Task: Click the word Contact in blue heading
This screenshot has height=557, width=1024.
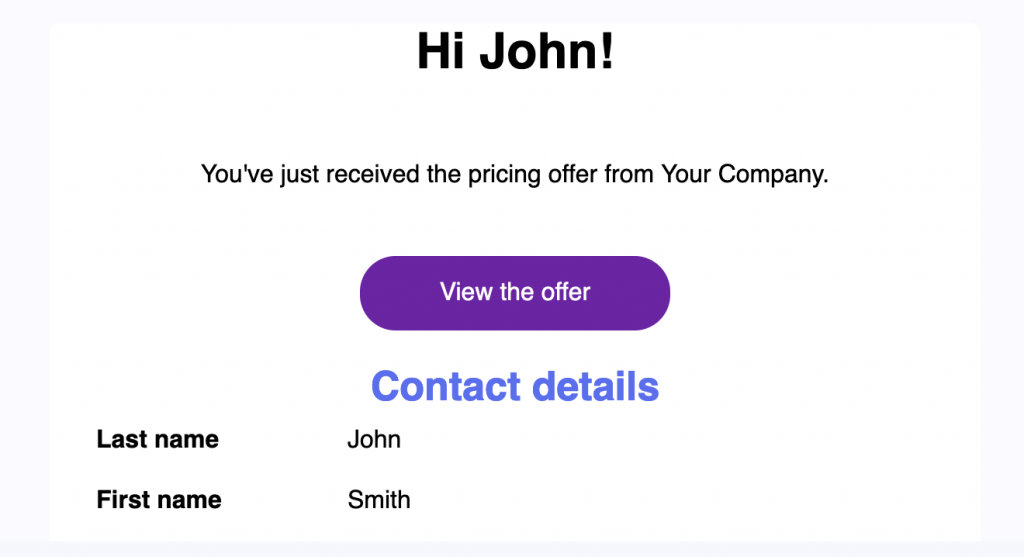Action: (x=446, y=386)
